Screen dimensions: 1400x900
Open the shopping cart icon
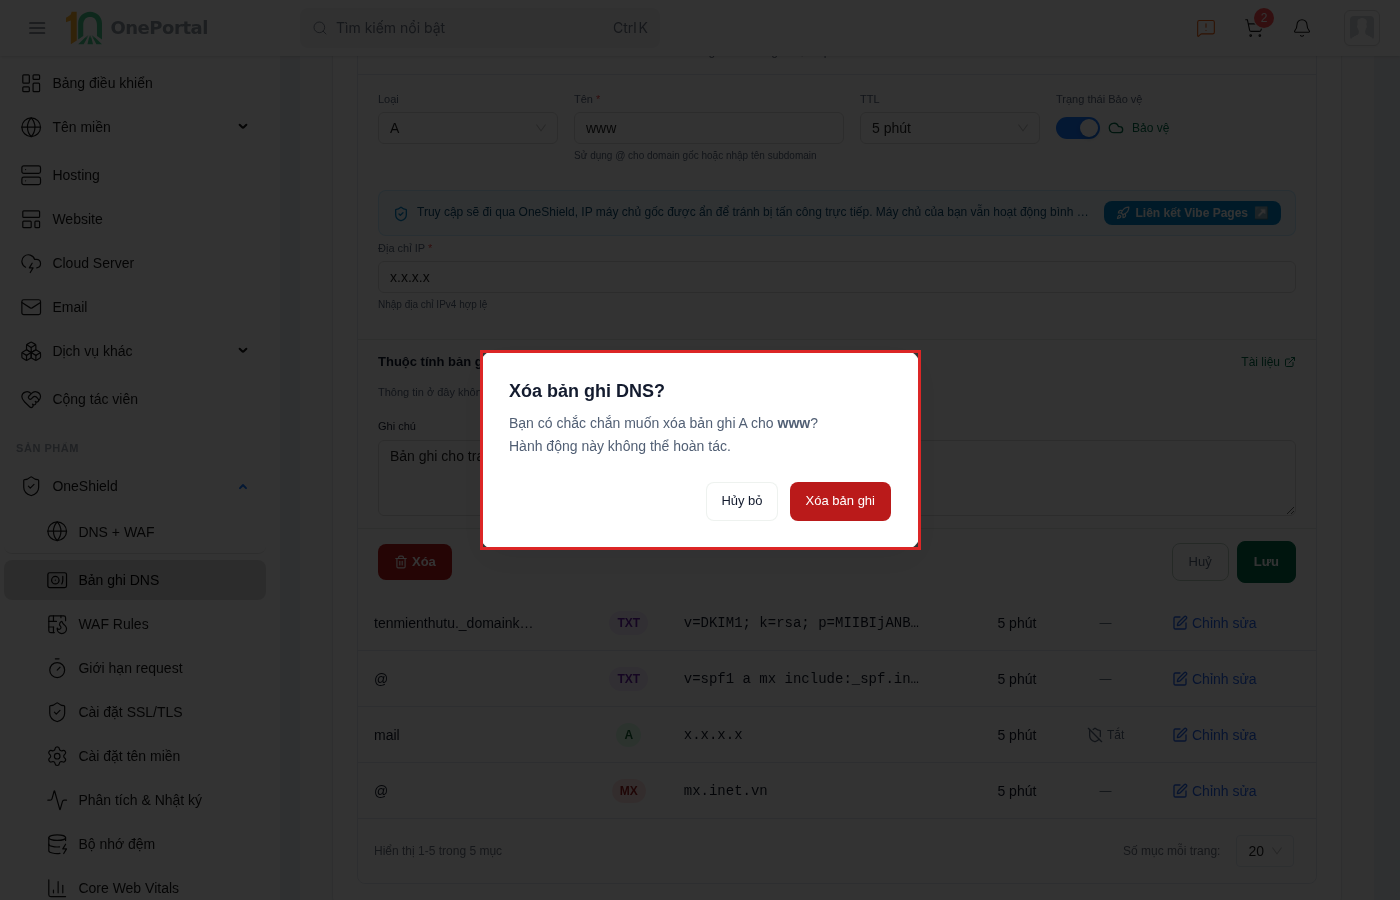pos(1254,28)
